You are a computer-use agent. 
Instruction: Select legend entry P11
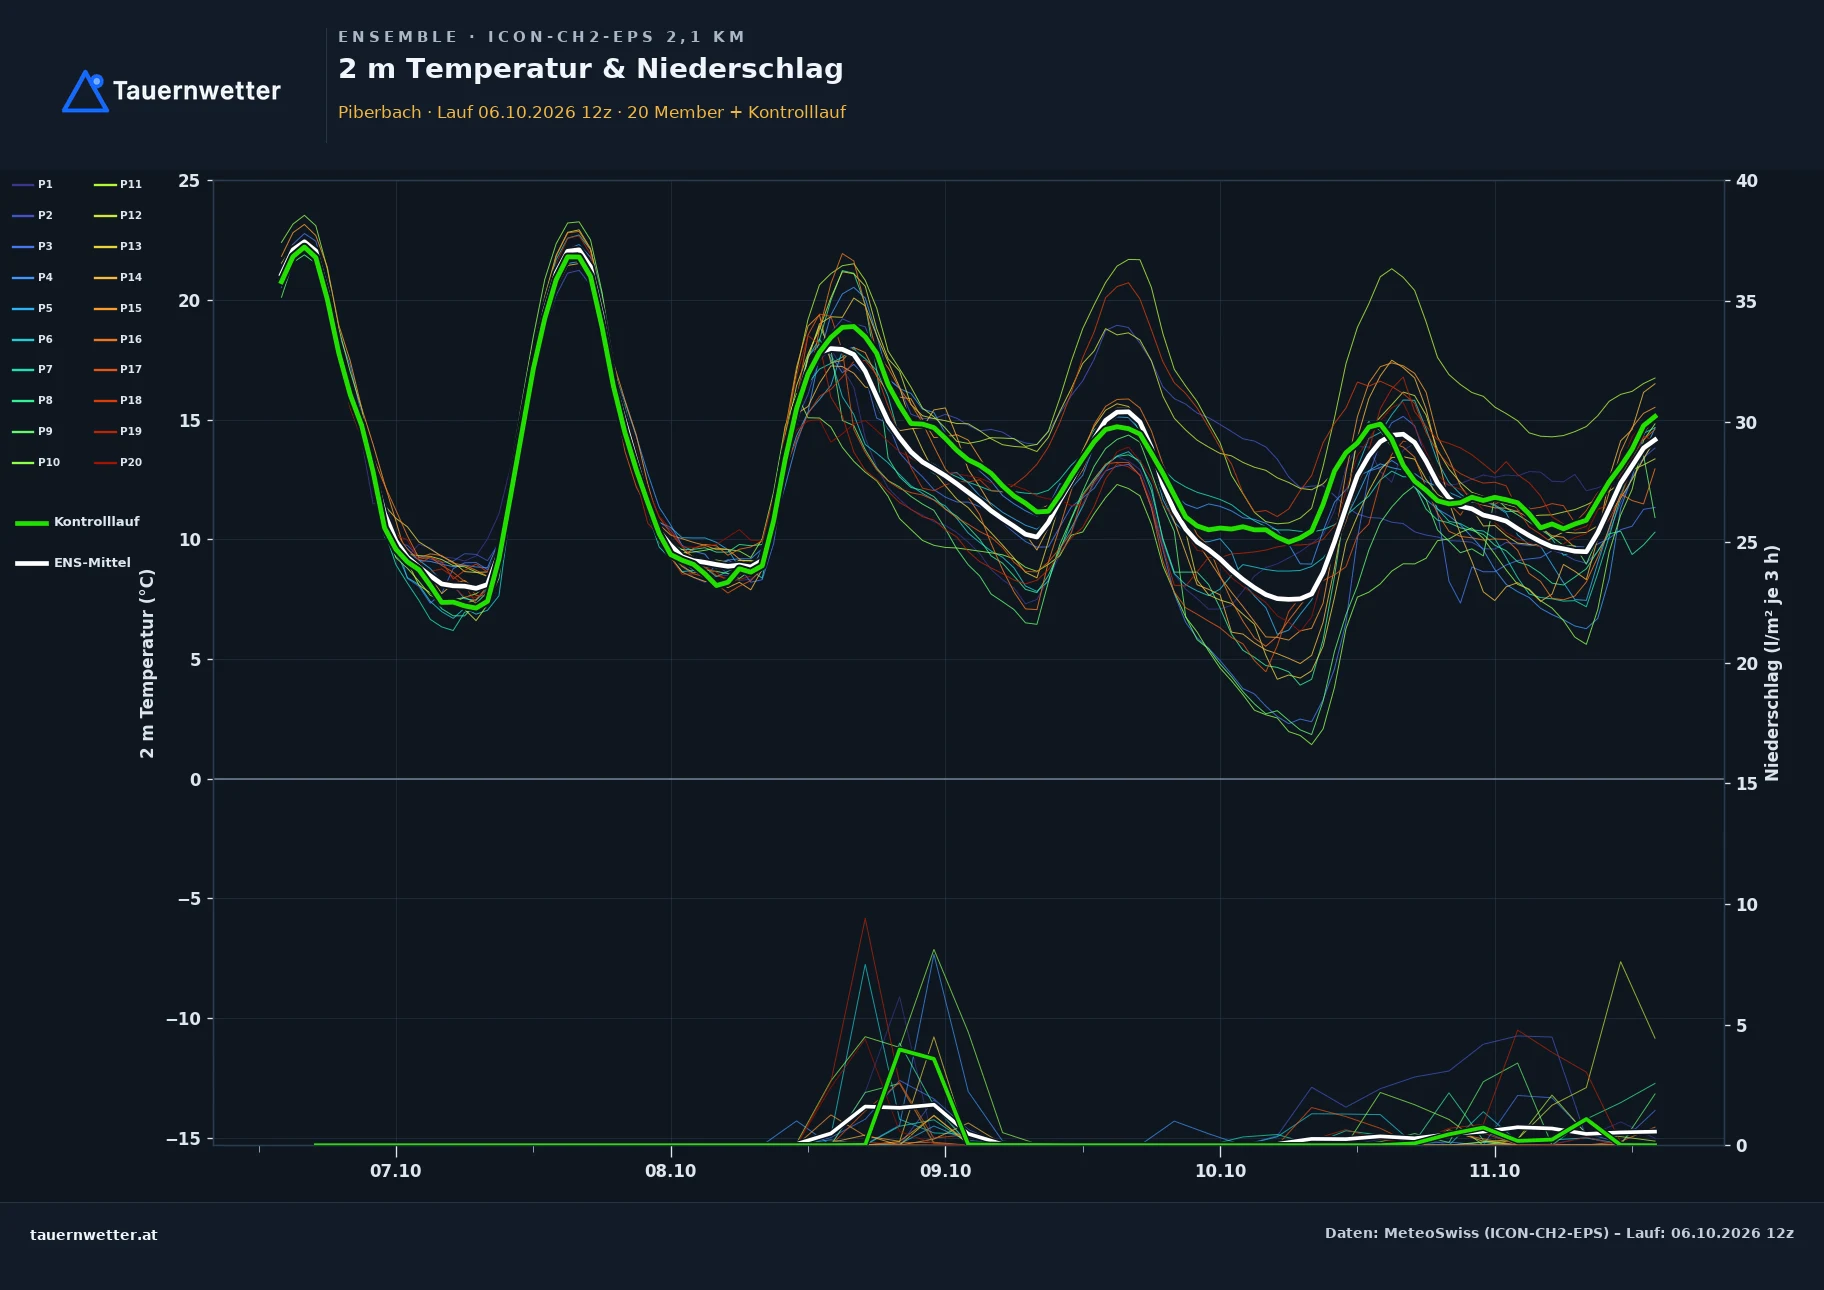pyautogui.click(x=118, y=184)
